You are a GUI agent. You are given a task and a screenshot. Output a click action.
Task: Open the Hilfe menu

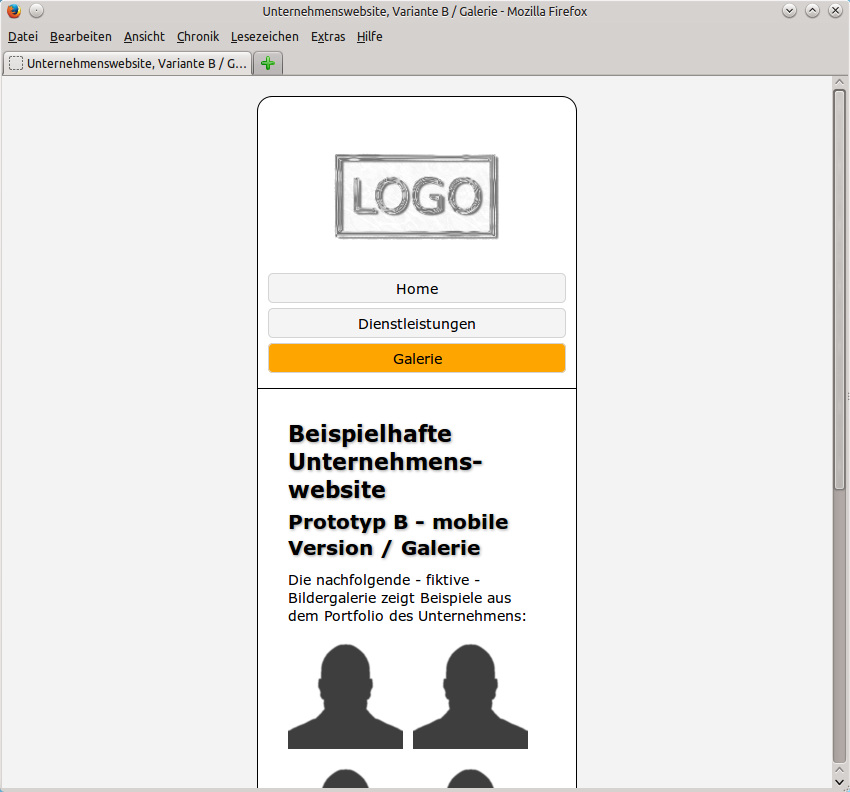[370, 36]
